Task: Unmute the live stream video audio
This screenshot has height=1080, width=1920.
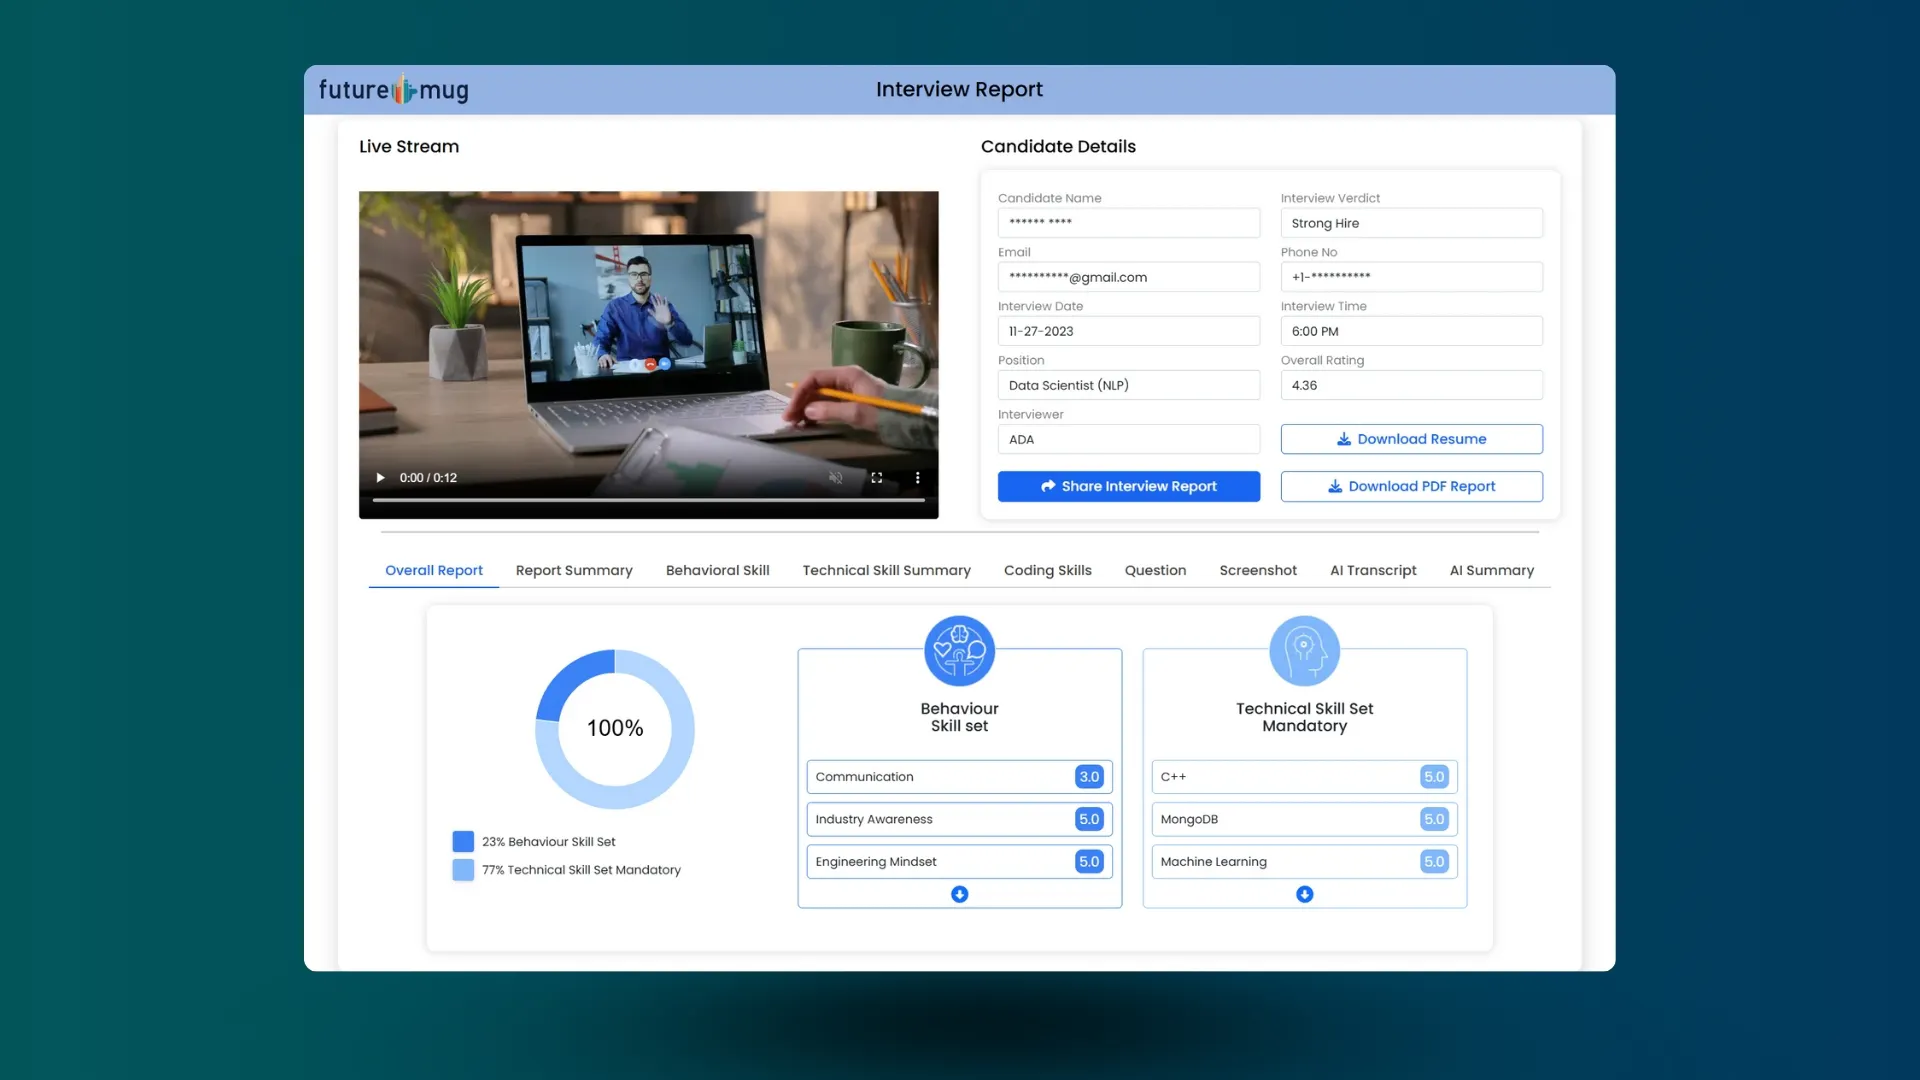Action: 836,478
